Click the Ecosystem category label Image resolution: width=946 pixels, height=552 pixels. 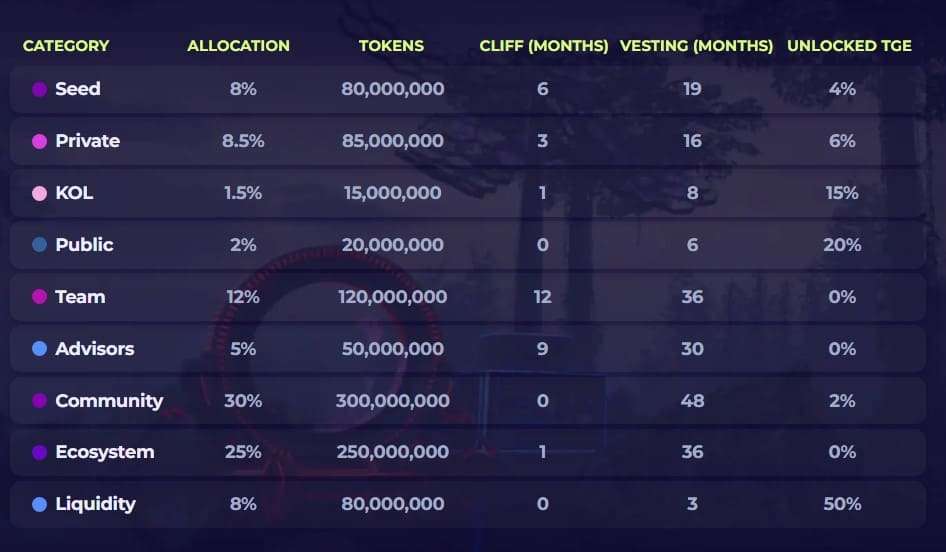tap(105, 452)
